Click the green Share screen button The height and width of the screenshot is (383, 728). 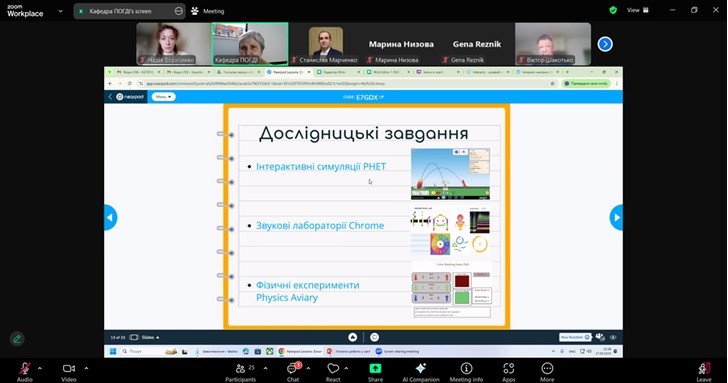(x=375, y=372)
